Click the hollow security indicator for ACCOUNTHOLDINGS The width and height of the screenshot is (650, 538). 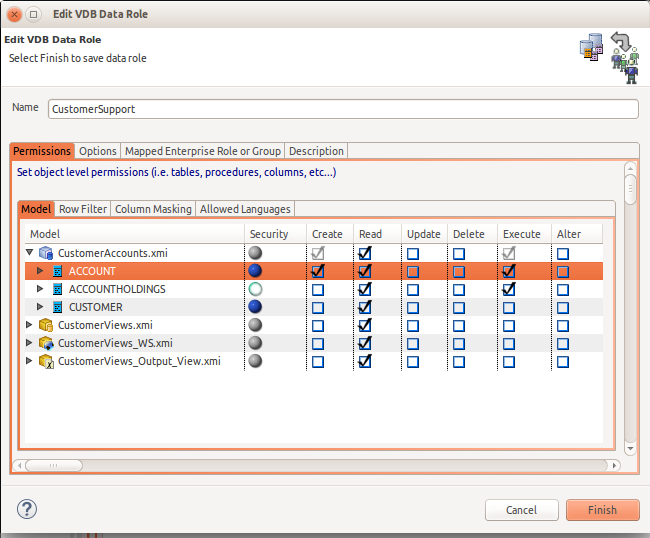[x=255, y=289]
